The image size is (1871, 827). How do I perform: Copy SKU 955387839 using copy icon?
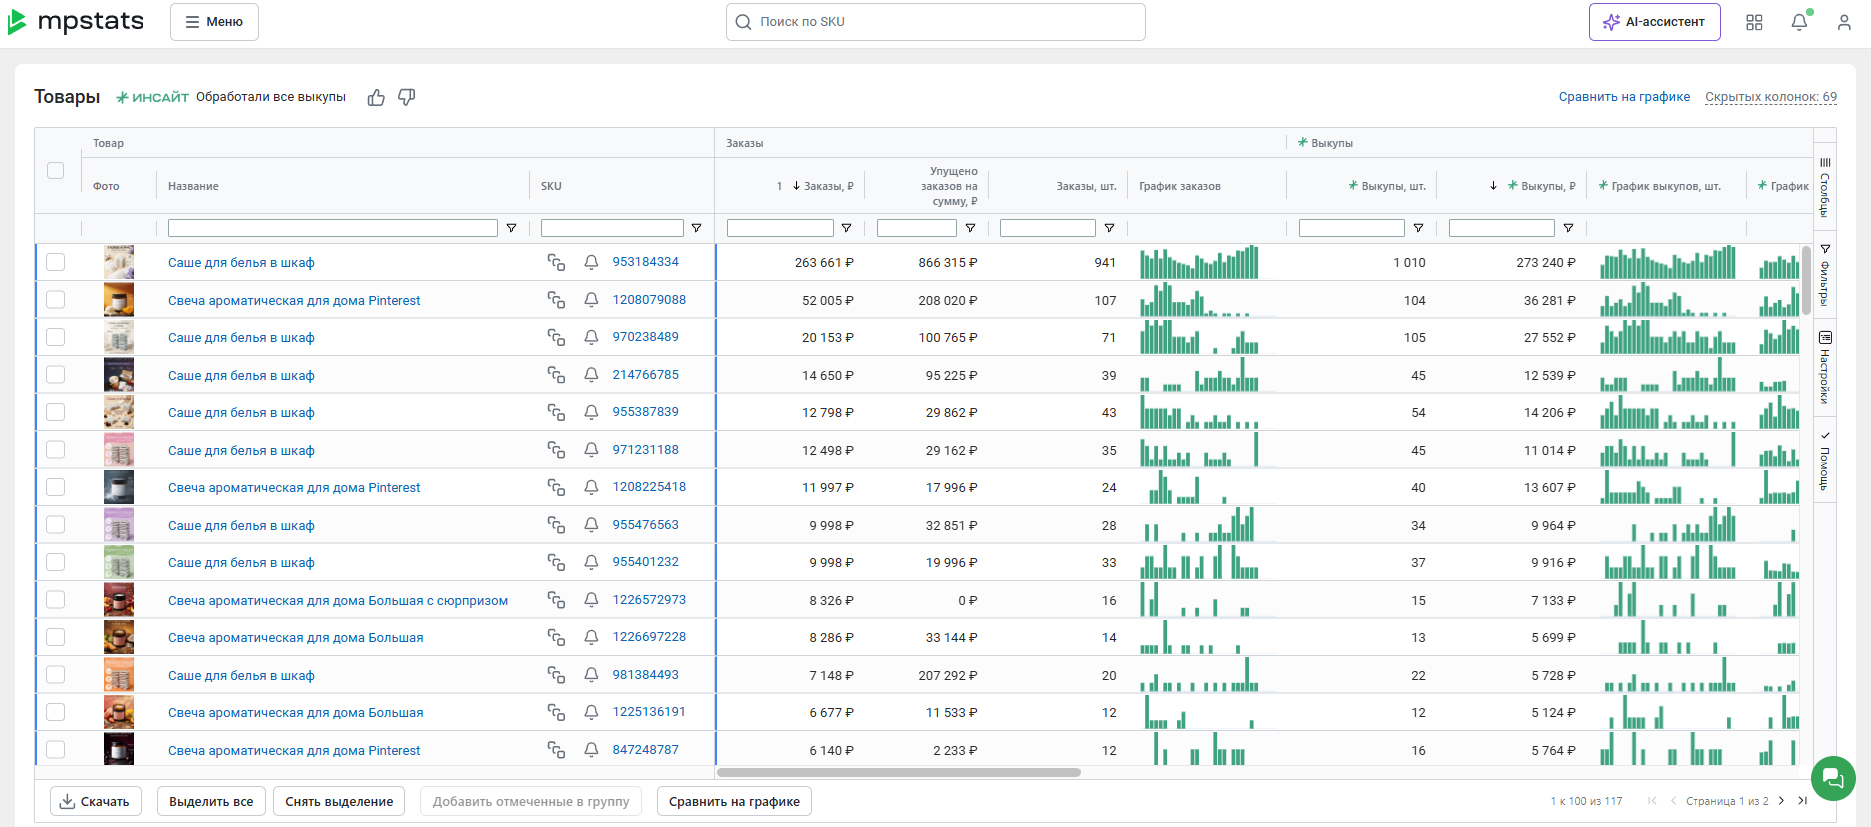(556, 412)
